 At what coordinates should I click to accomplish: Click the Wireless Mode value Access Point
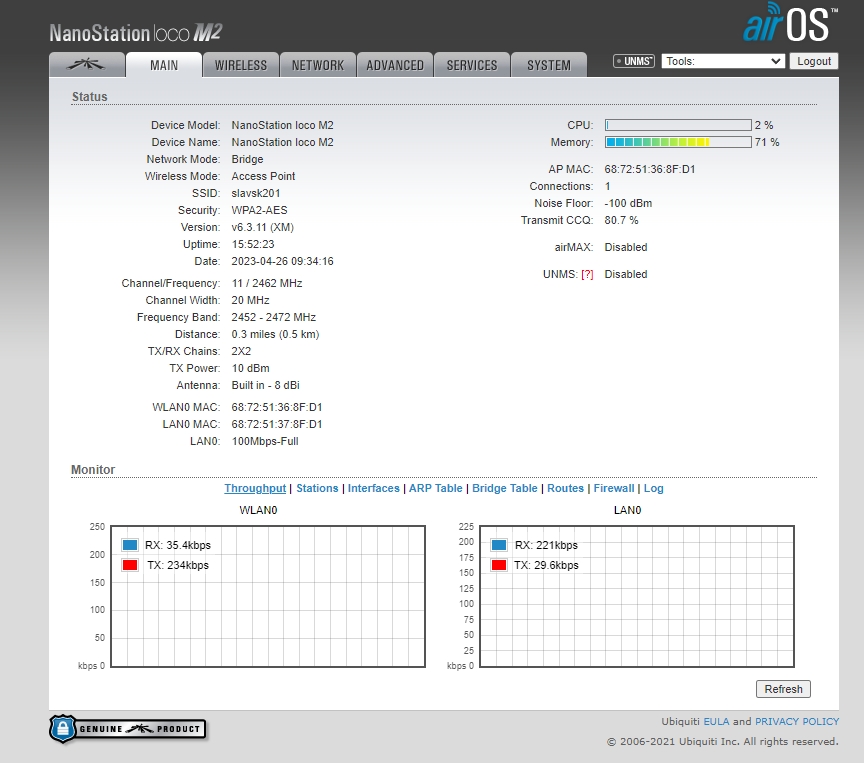263,176
